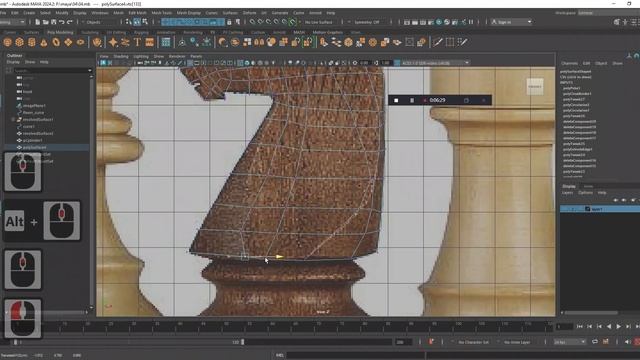The height and width of the screenshot is (360, 640).
Task: Open the viewport Shading menu
Action: click(121, 56)
